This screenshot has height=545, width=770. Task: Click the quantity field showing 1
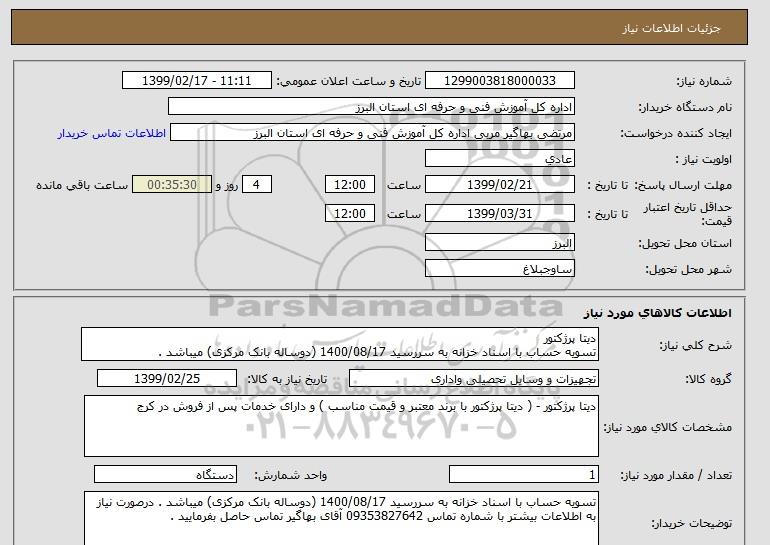point(524,474)
